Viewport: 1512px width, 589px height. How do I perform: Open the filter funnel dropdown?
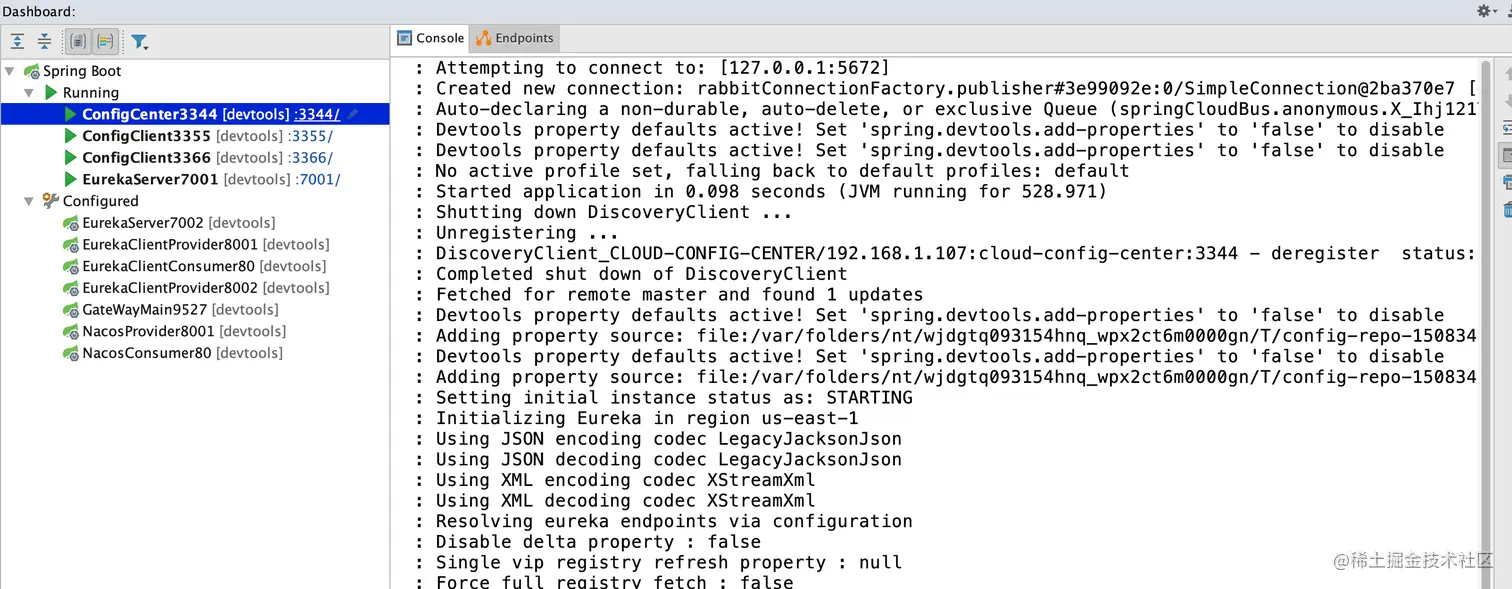139,42
